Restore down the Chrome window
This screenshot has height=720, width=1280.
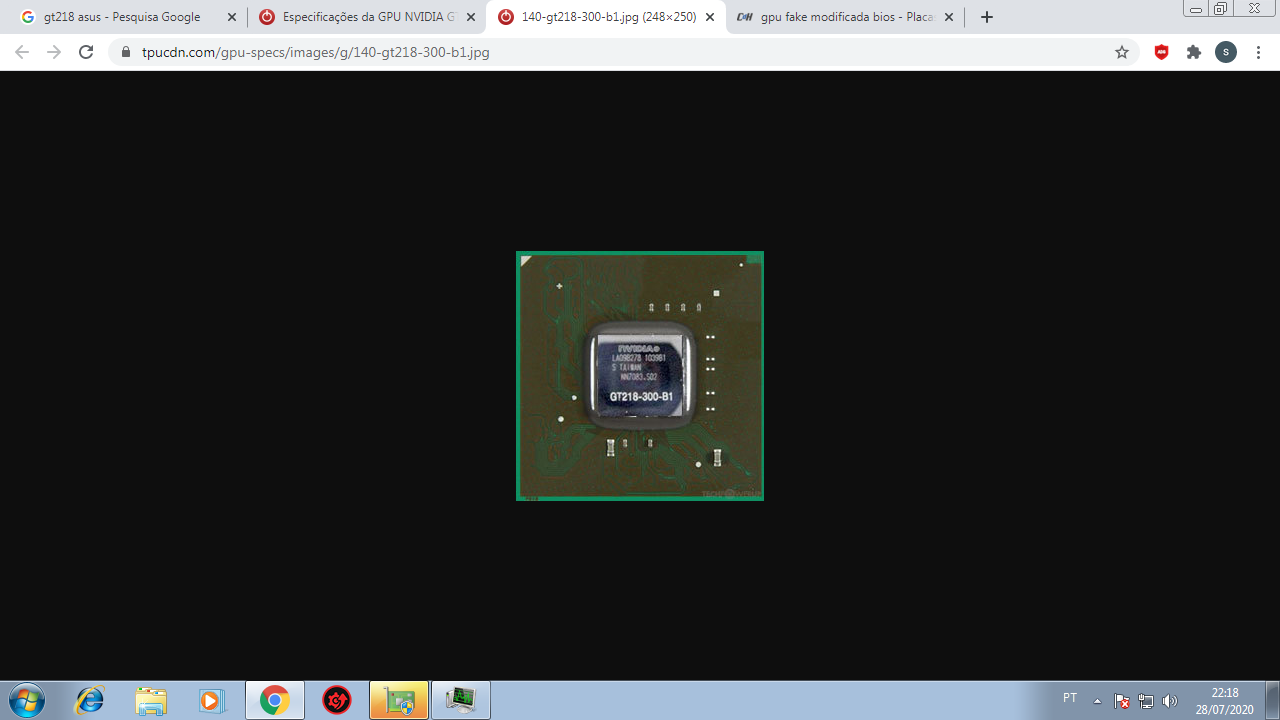tap(1221, 8)
